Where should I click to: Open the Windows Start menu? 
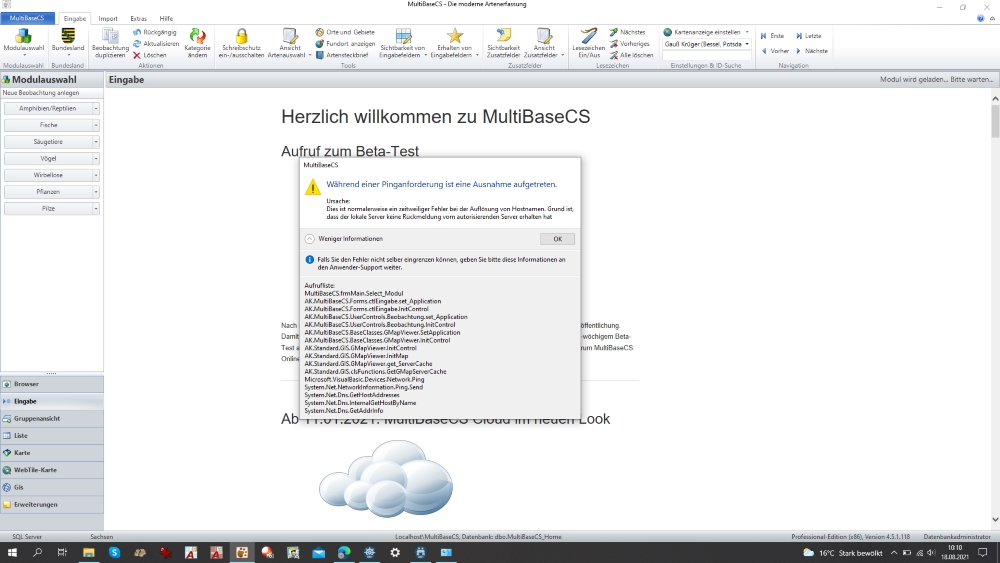(x=12, y=552)
